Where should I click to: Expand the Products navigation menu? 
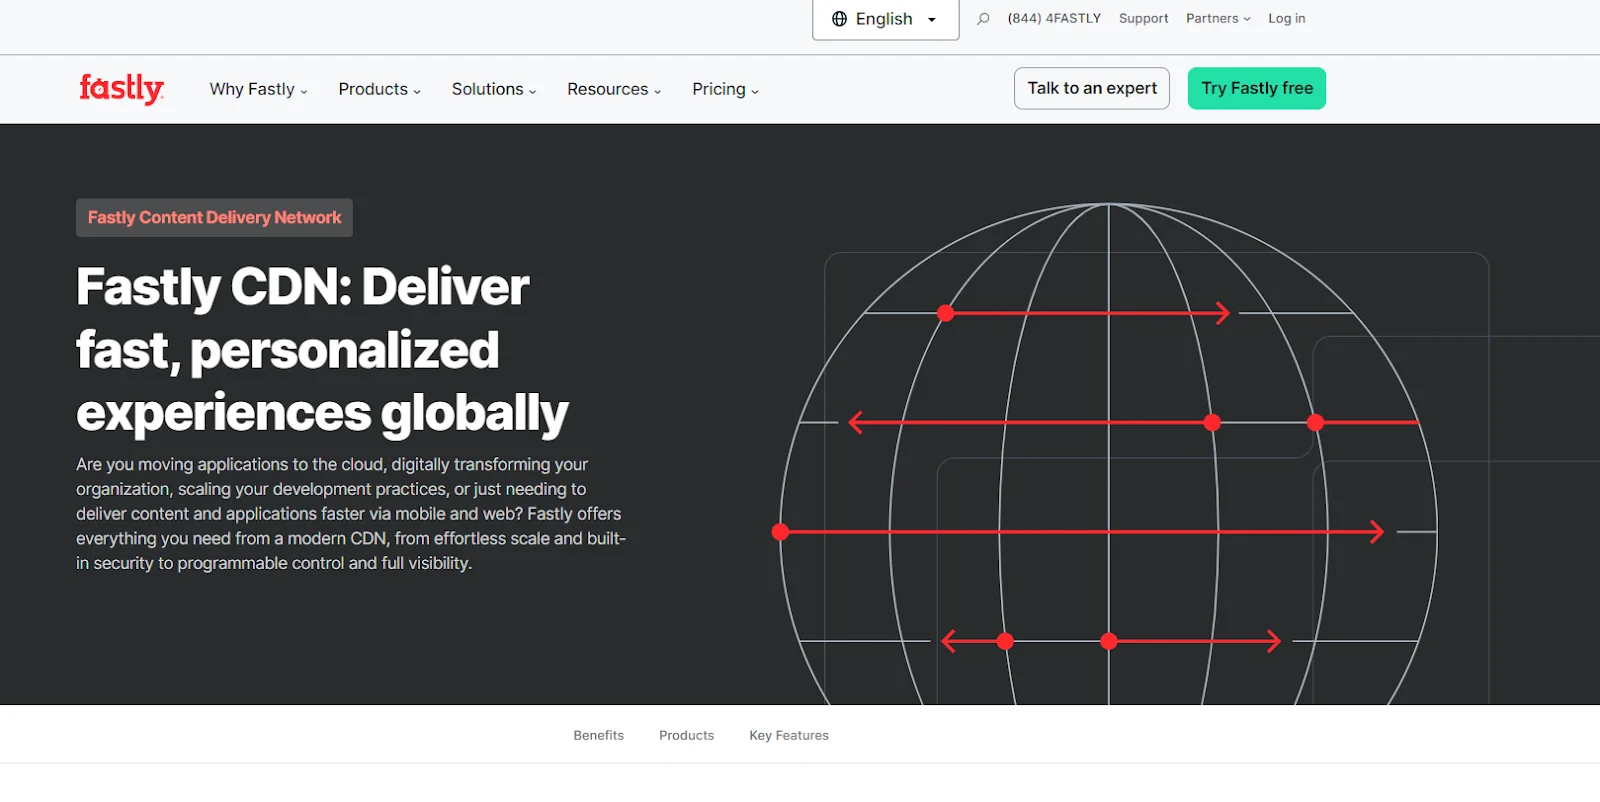[379, 89]
